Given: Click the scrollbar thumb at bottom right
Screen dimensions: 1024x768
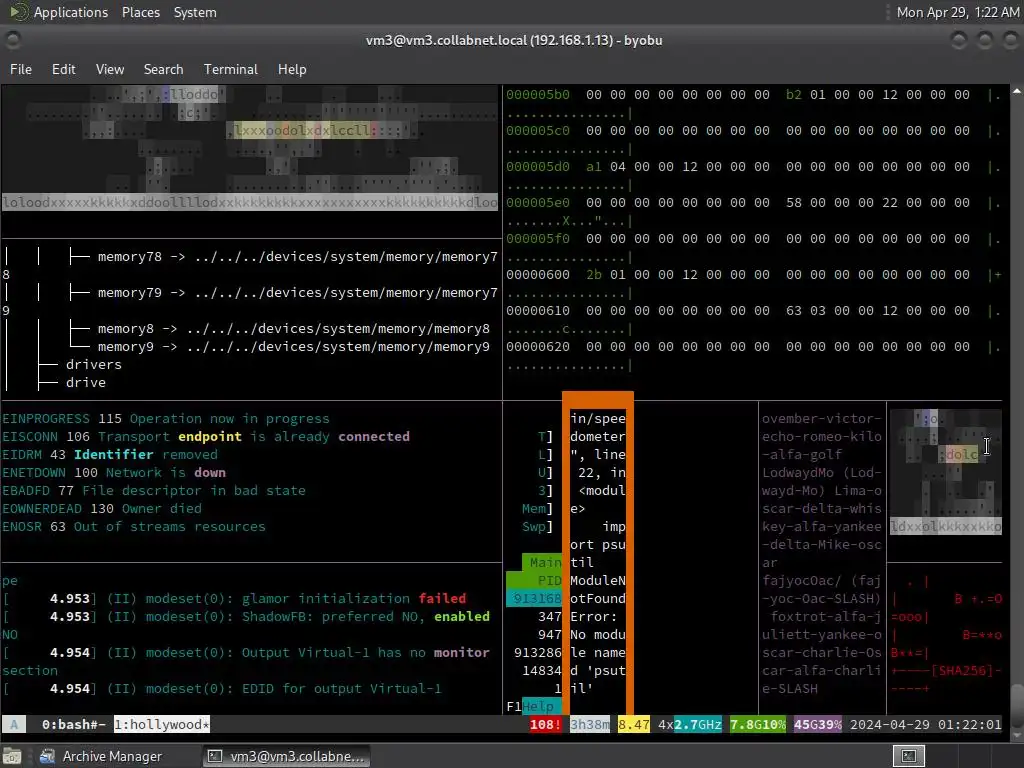Looking at the screenshot, I should (1017, 704).
